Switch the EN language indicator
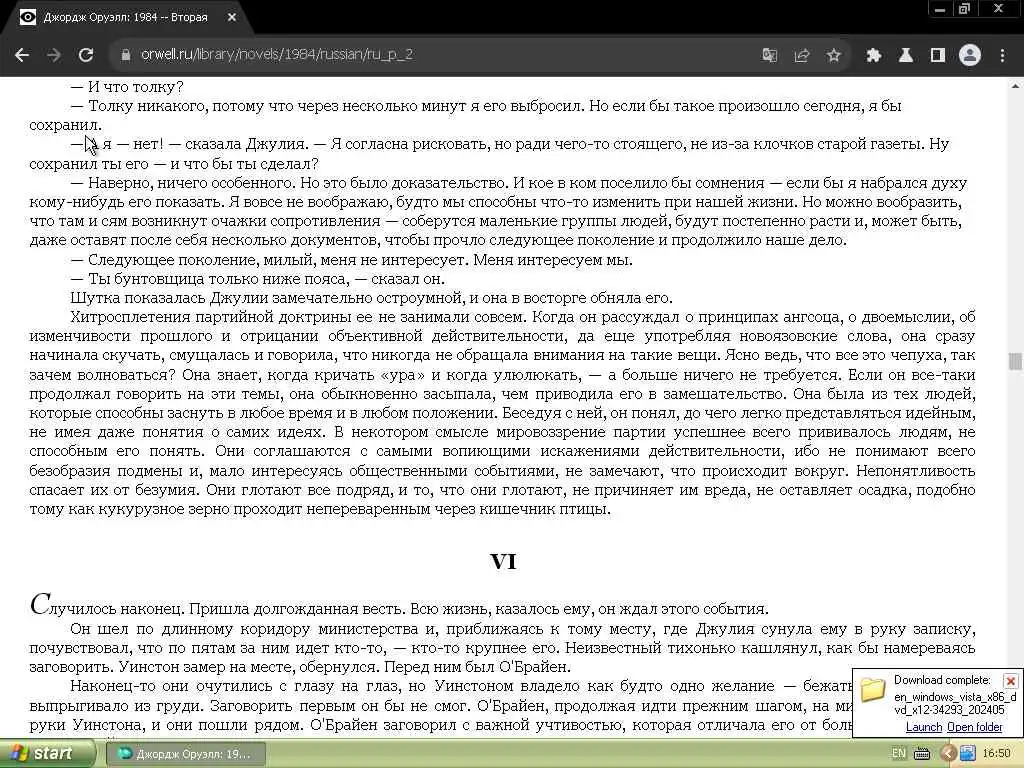Image resolution: width=1024 pixels, height=768 pixels. click(x=899, y=754)
